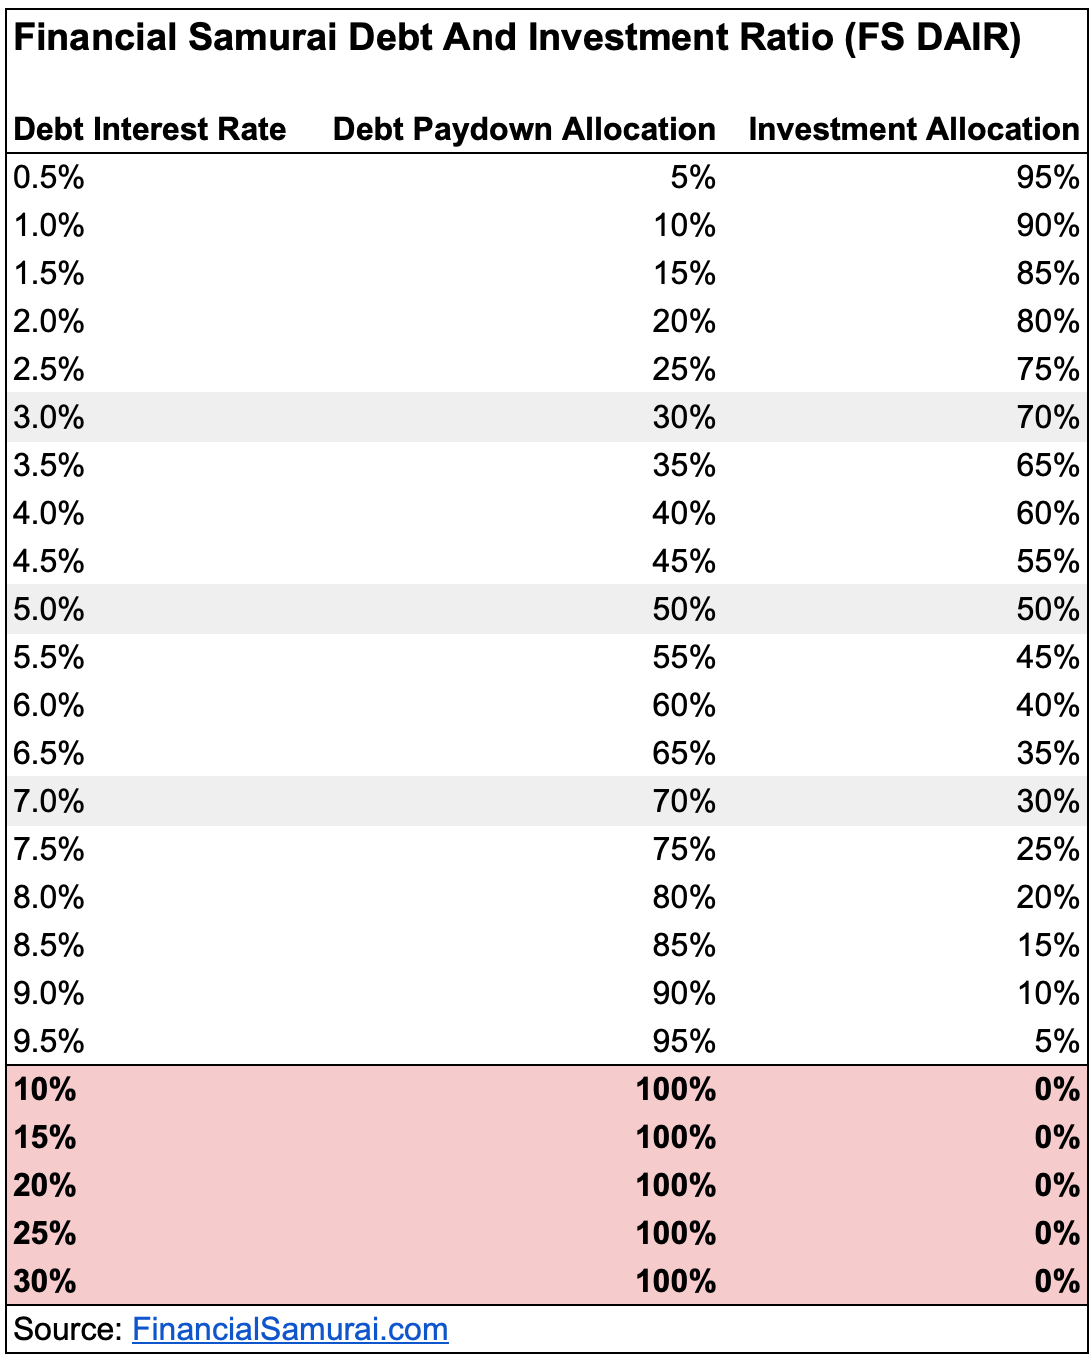Select the bold 10% interest rate cell
Screen dimensions: 1091x1361
coord(45,1089)
